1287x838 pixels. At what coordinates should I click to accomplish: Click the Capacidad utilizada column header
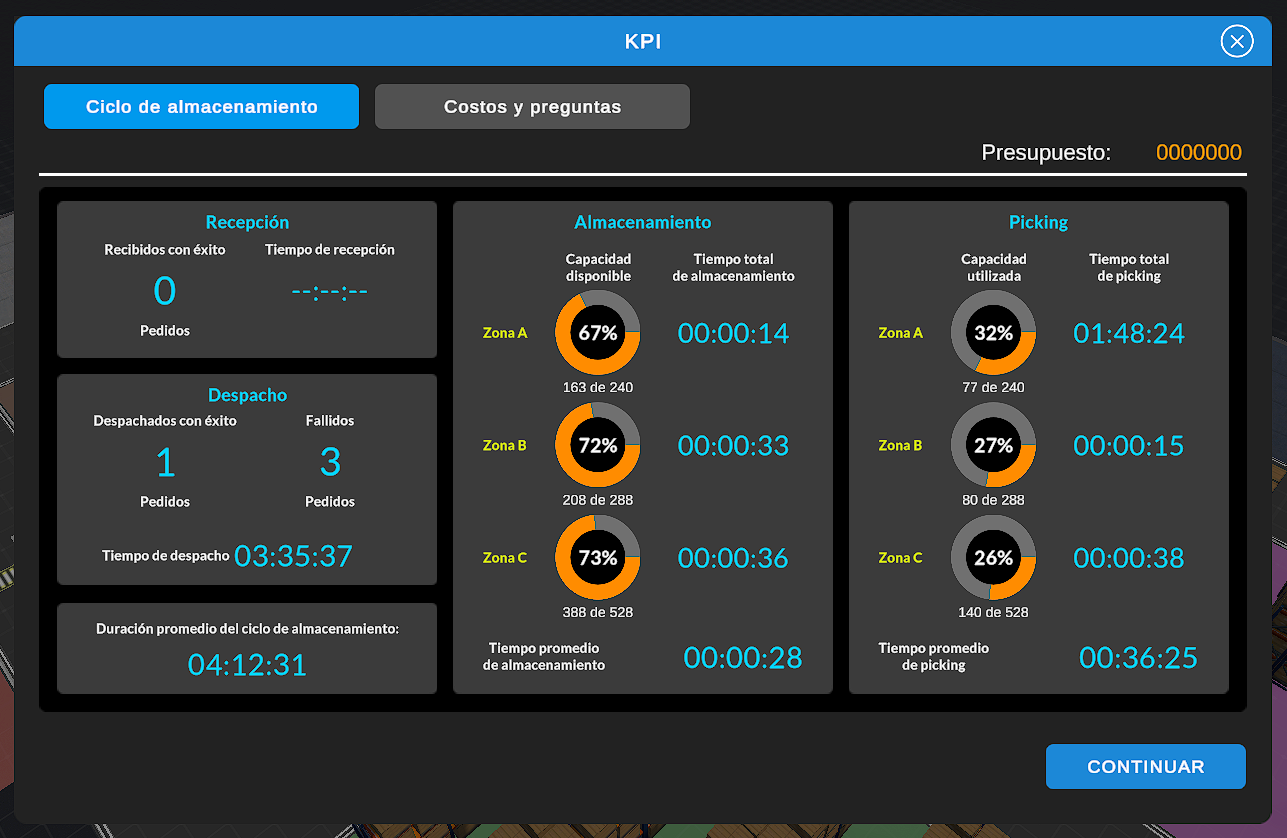coord(993,267)
